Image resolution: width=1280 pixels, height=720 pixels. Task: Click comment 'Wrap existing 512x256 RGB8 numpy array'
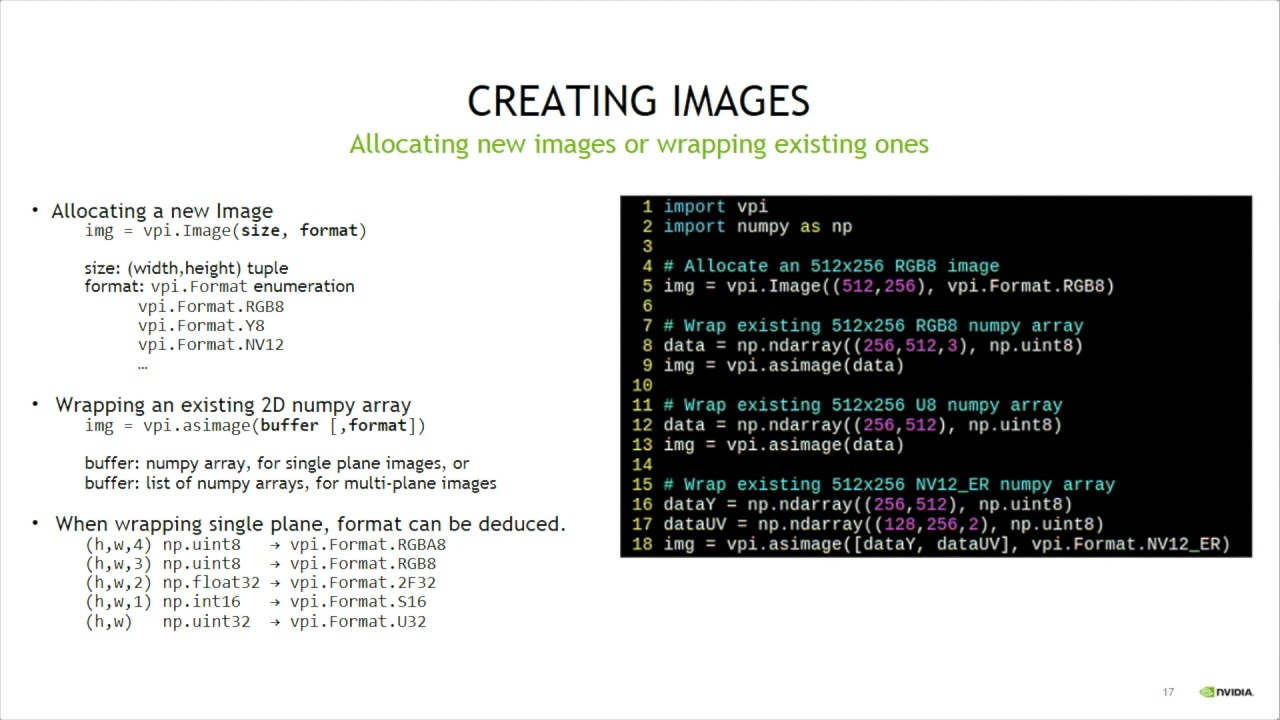pyautogui.click(x=873, y=326)
